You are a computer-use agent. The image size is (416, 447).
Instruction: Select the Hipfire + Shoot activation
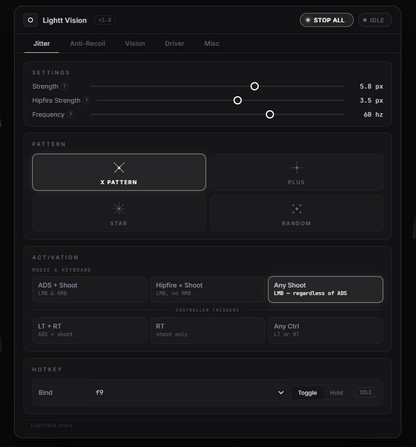[x=208, y=289]
